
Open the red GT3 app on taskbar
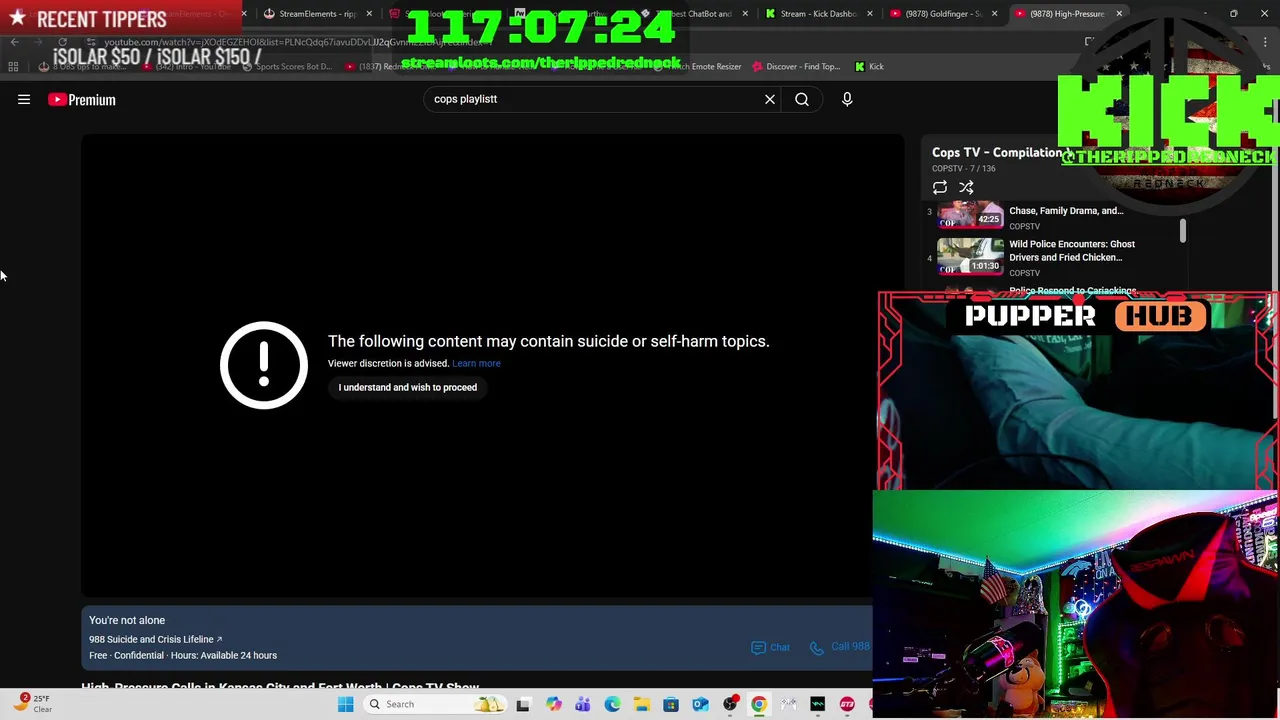847,704
